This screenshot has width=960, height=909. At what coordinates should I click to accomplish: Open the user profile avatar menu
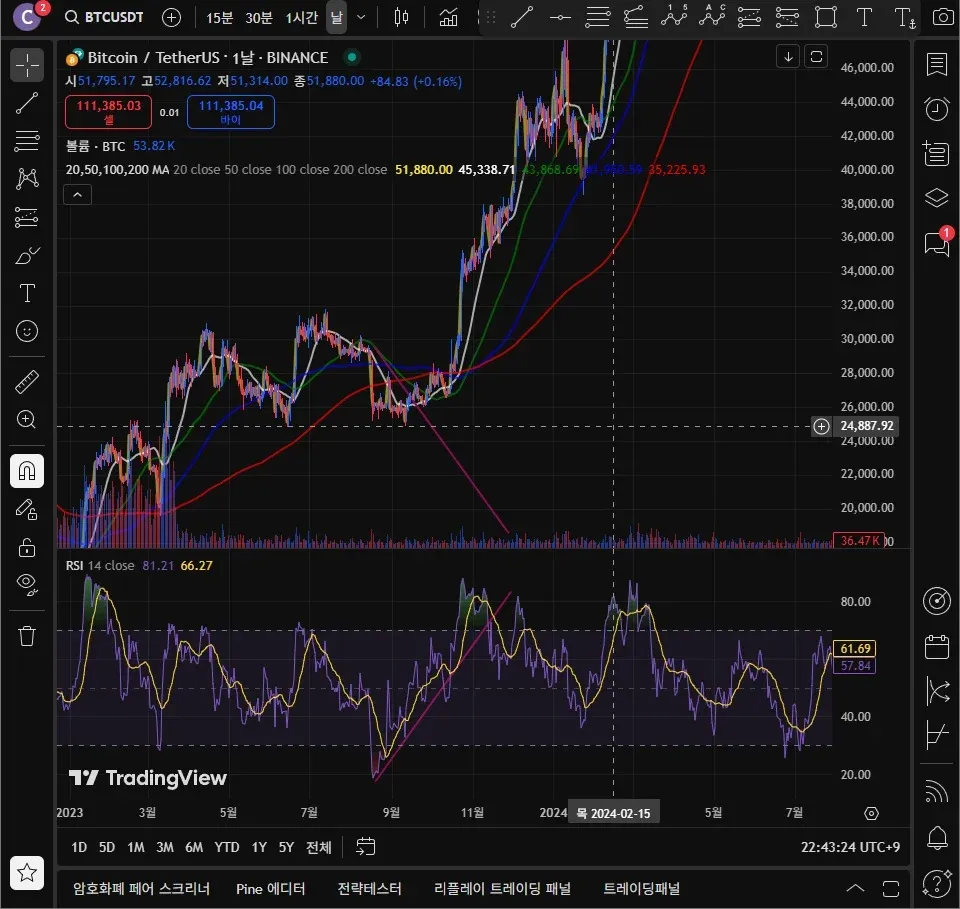click(27, 17)
